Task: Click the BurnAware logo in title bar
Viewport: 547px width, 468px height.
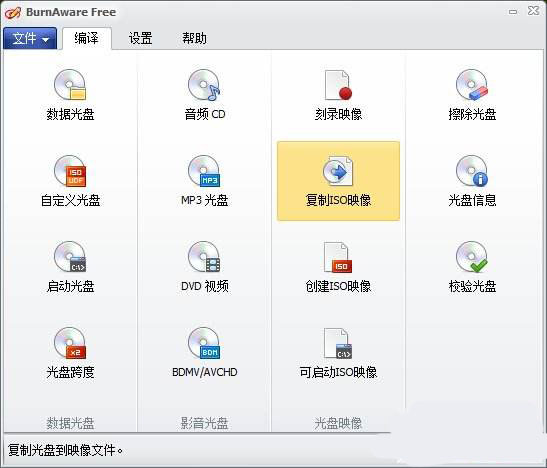Action: click(x=13, y=13)
